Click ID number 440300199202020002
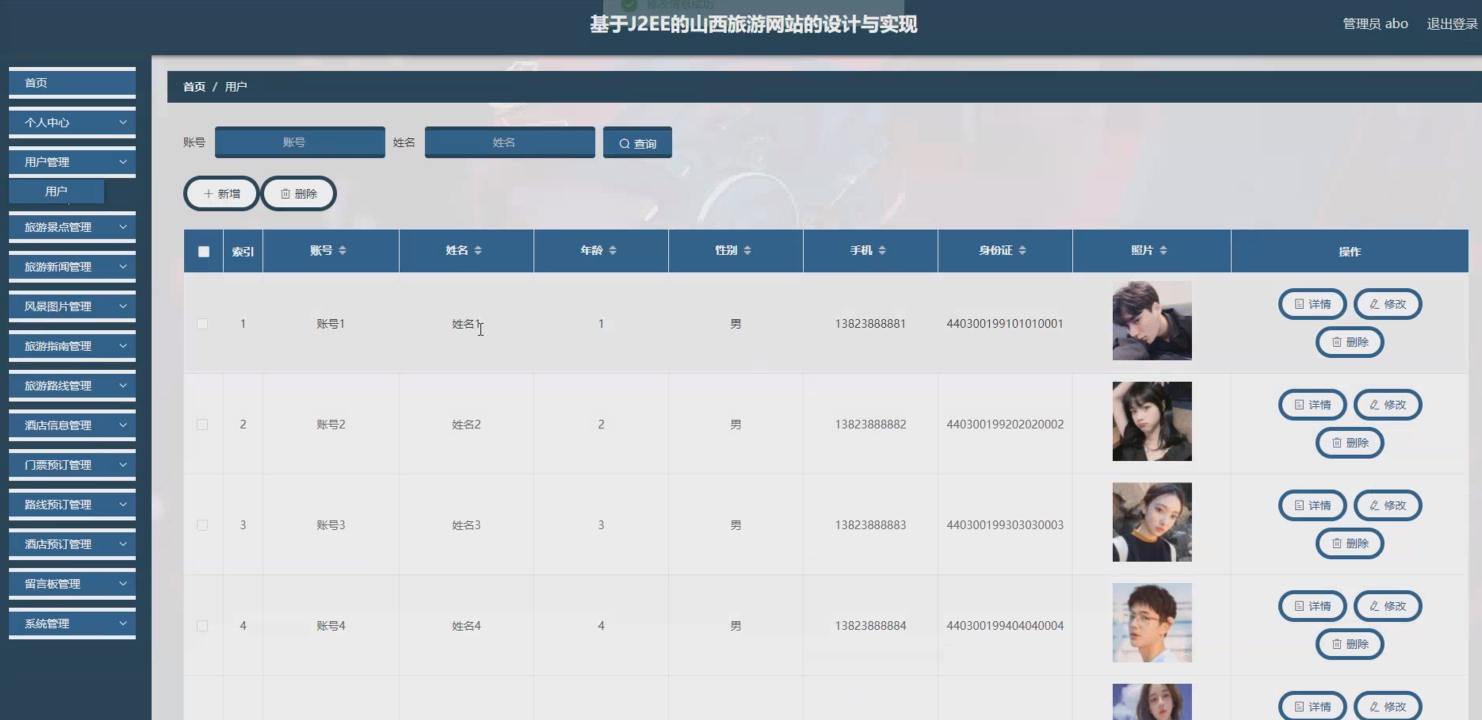1482x720 pixels. tap(1005, 425)
